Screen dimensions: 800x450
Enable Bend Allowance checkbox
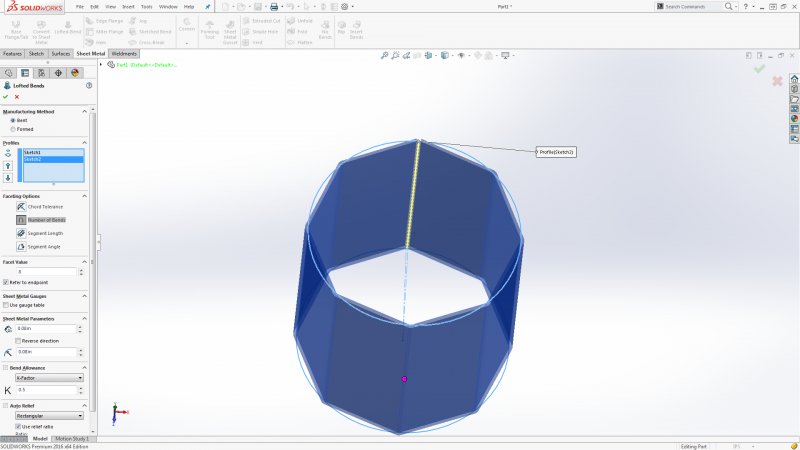pyautogui.click(x=6, y=368)
